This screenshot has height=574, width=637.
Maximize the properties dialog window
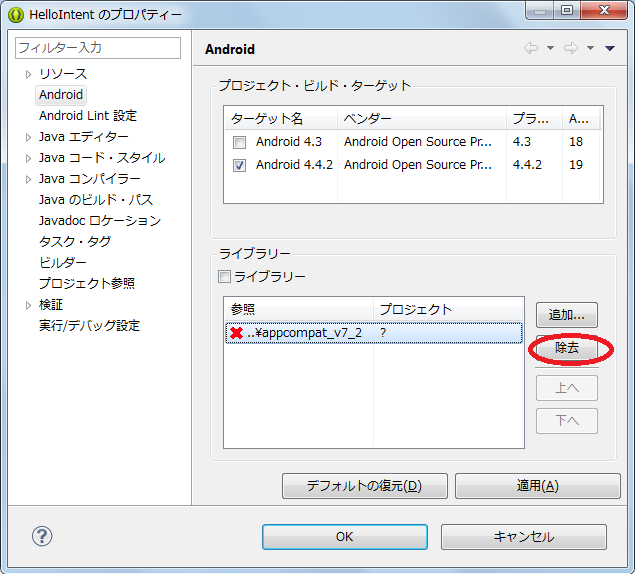click(567, 10)
